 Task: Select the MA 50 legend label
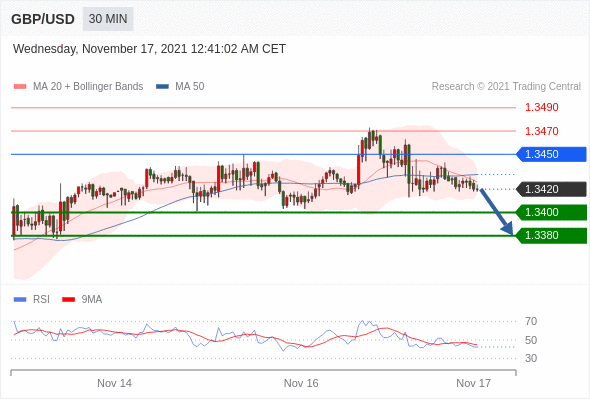pyautogui.click(x=190, y=87)
